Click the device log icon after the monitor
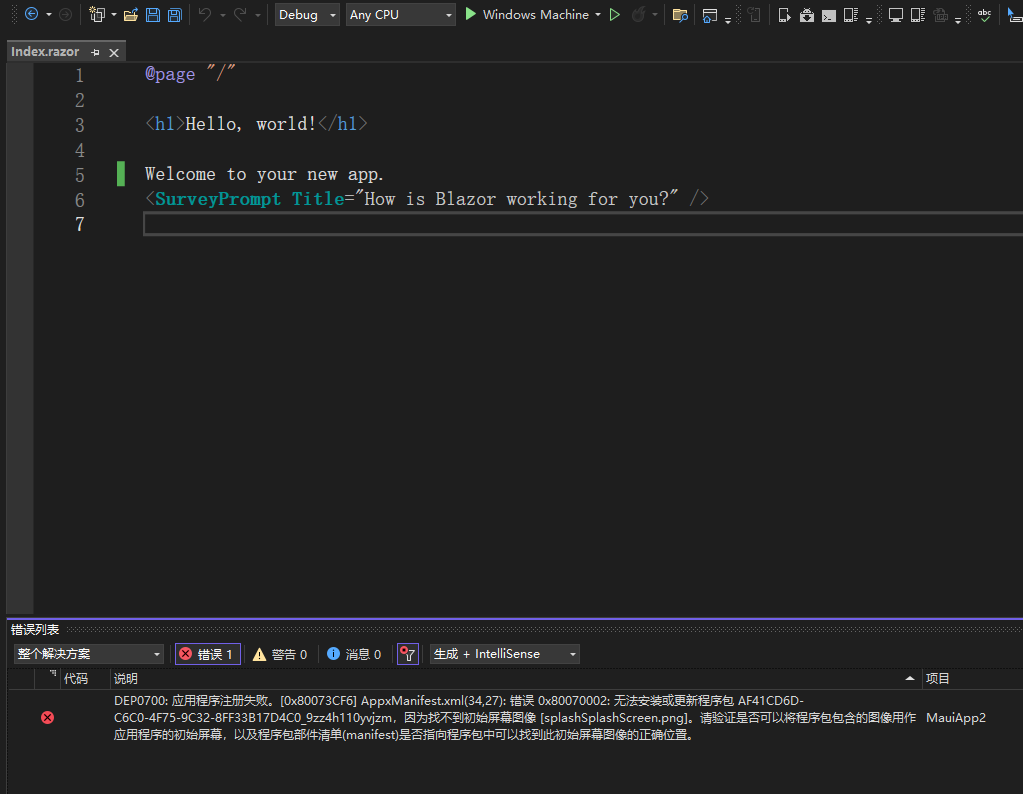This screenshot has width=1023, height=794. tap(918, 14)
